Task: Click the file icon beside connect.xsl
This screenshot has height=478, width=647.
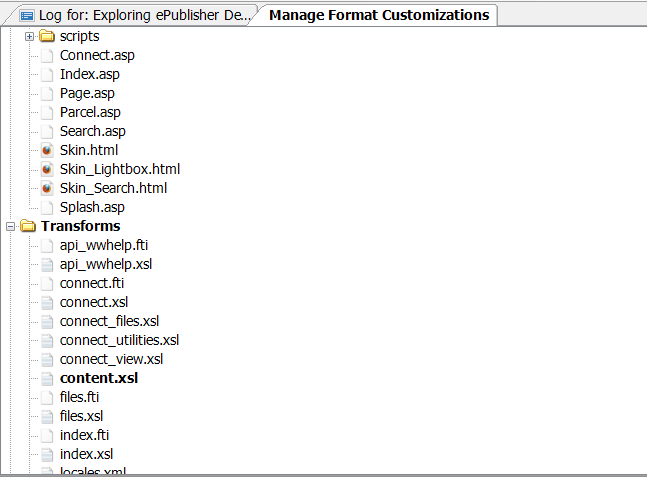Action: click(47, 302)
